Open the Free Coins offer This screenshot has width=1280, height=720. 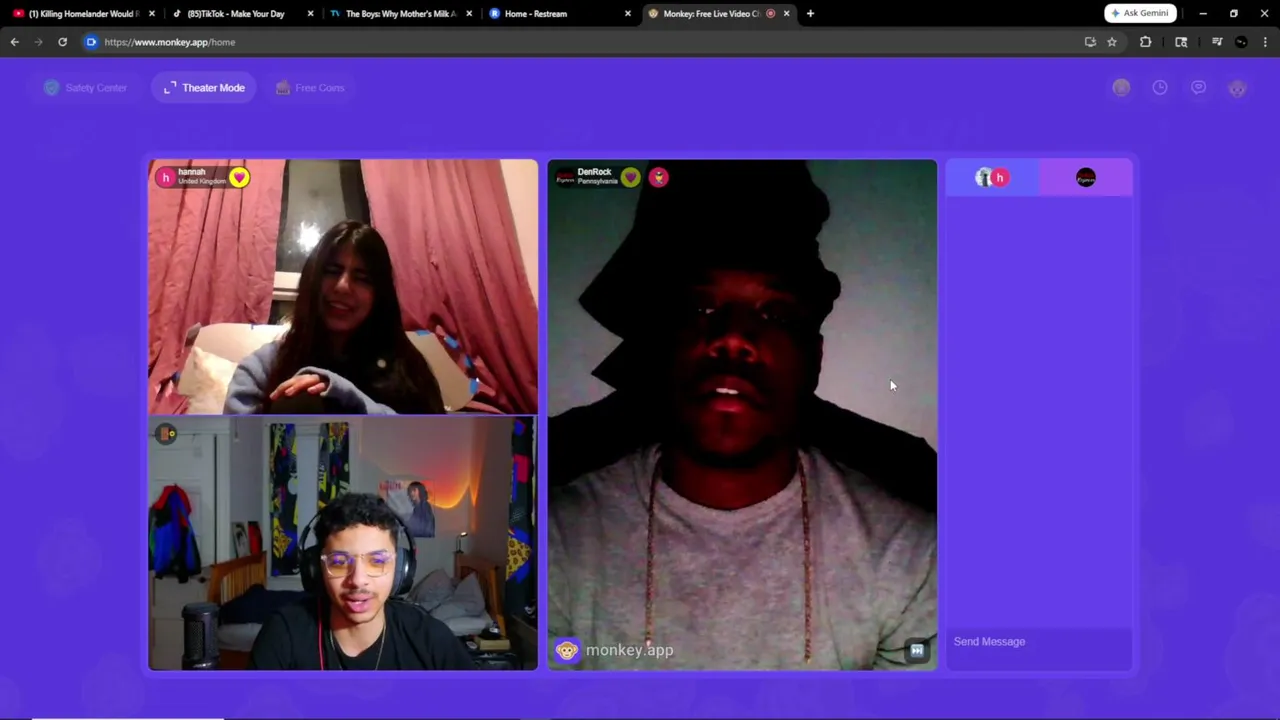[x=310, y=88]
